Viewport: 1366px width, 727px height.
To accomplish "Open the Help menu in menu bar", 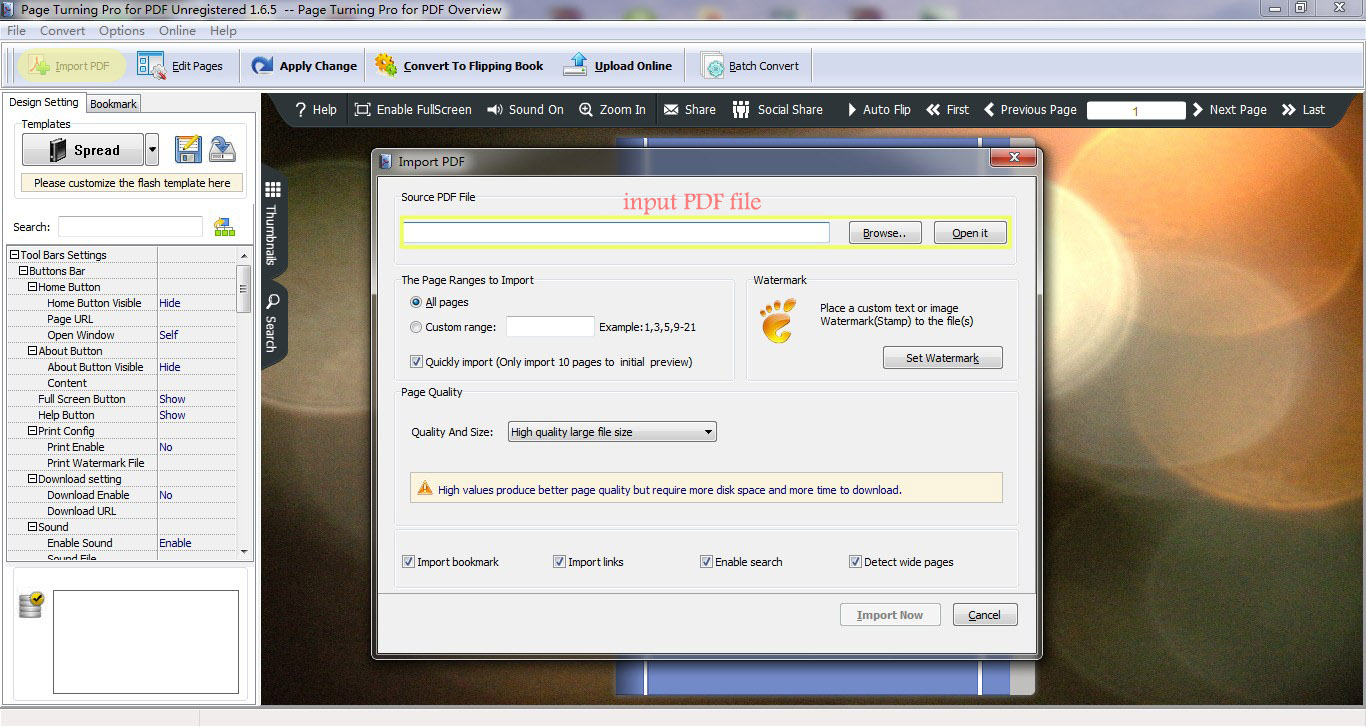I will click(x=223, y=31).
